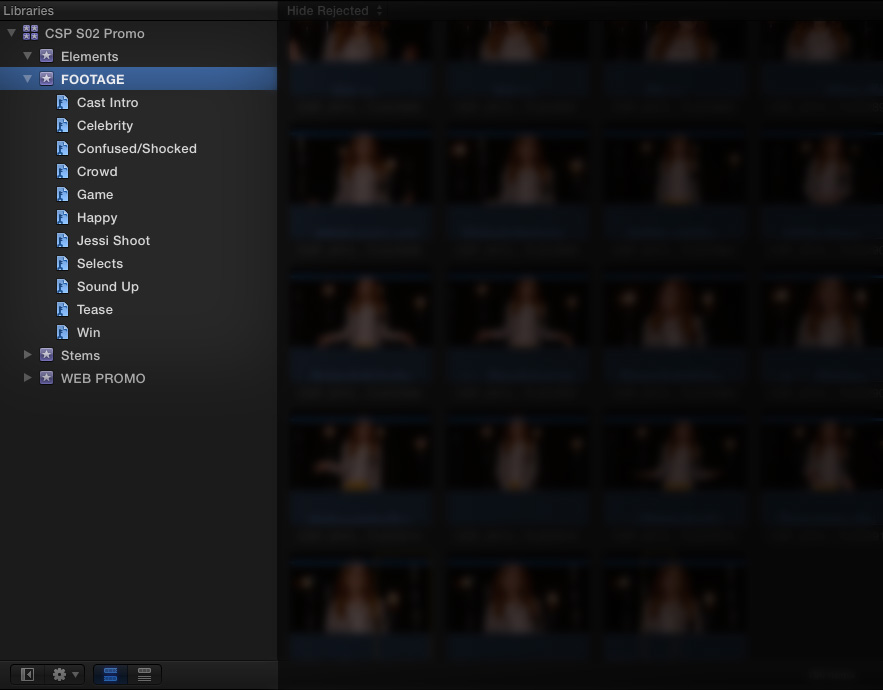
Task: Click the WEB PROMO event star icon
Action: pos(47,378)
